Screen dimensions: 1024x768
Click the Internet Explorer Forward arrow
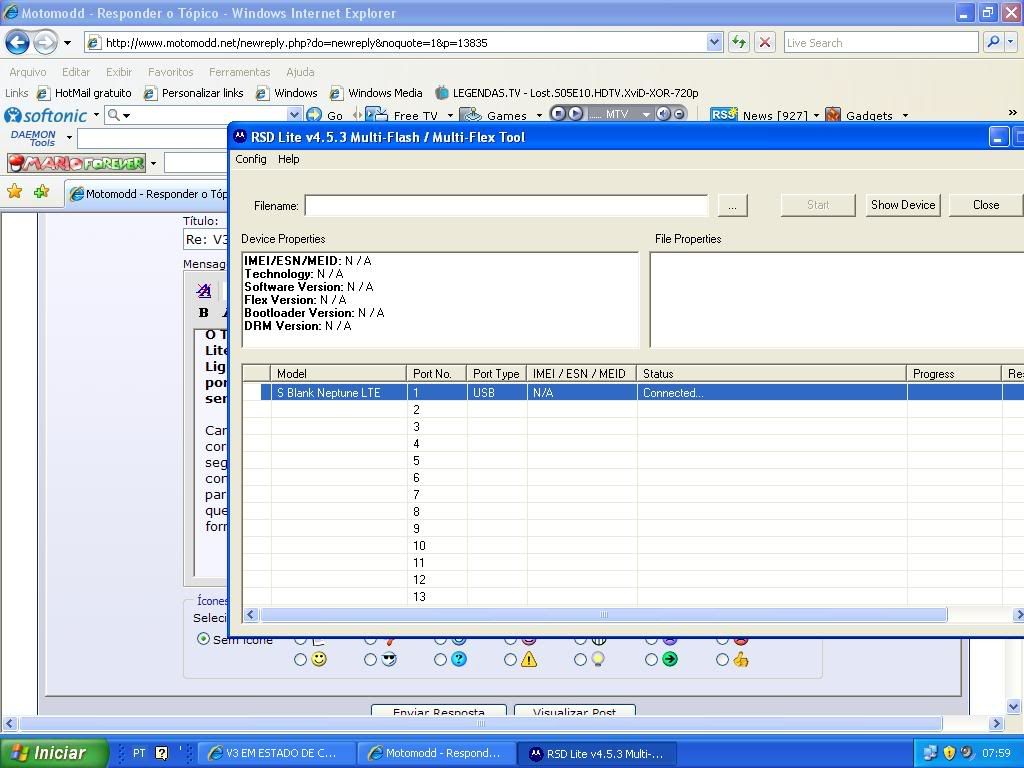(x=44, y=43)
